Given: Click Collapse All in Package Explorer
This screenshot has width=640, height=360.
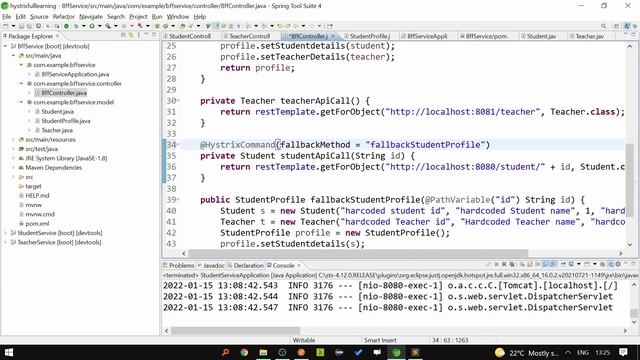Looking at the screenshot, I should tap(123, 35).
